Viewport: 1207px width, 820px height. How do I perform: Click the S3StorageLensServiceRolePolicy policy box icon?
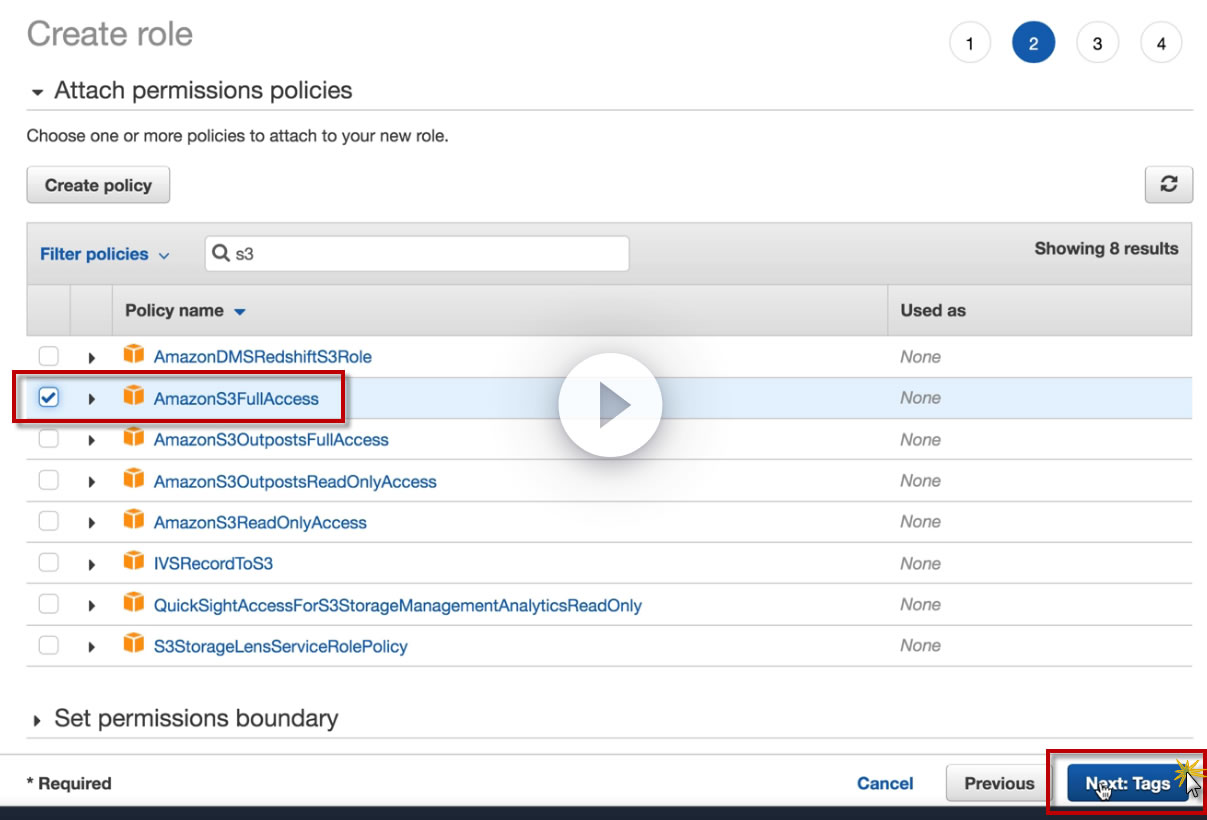pos(134,645)
